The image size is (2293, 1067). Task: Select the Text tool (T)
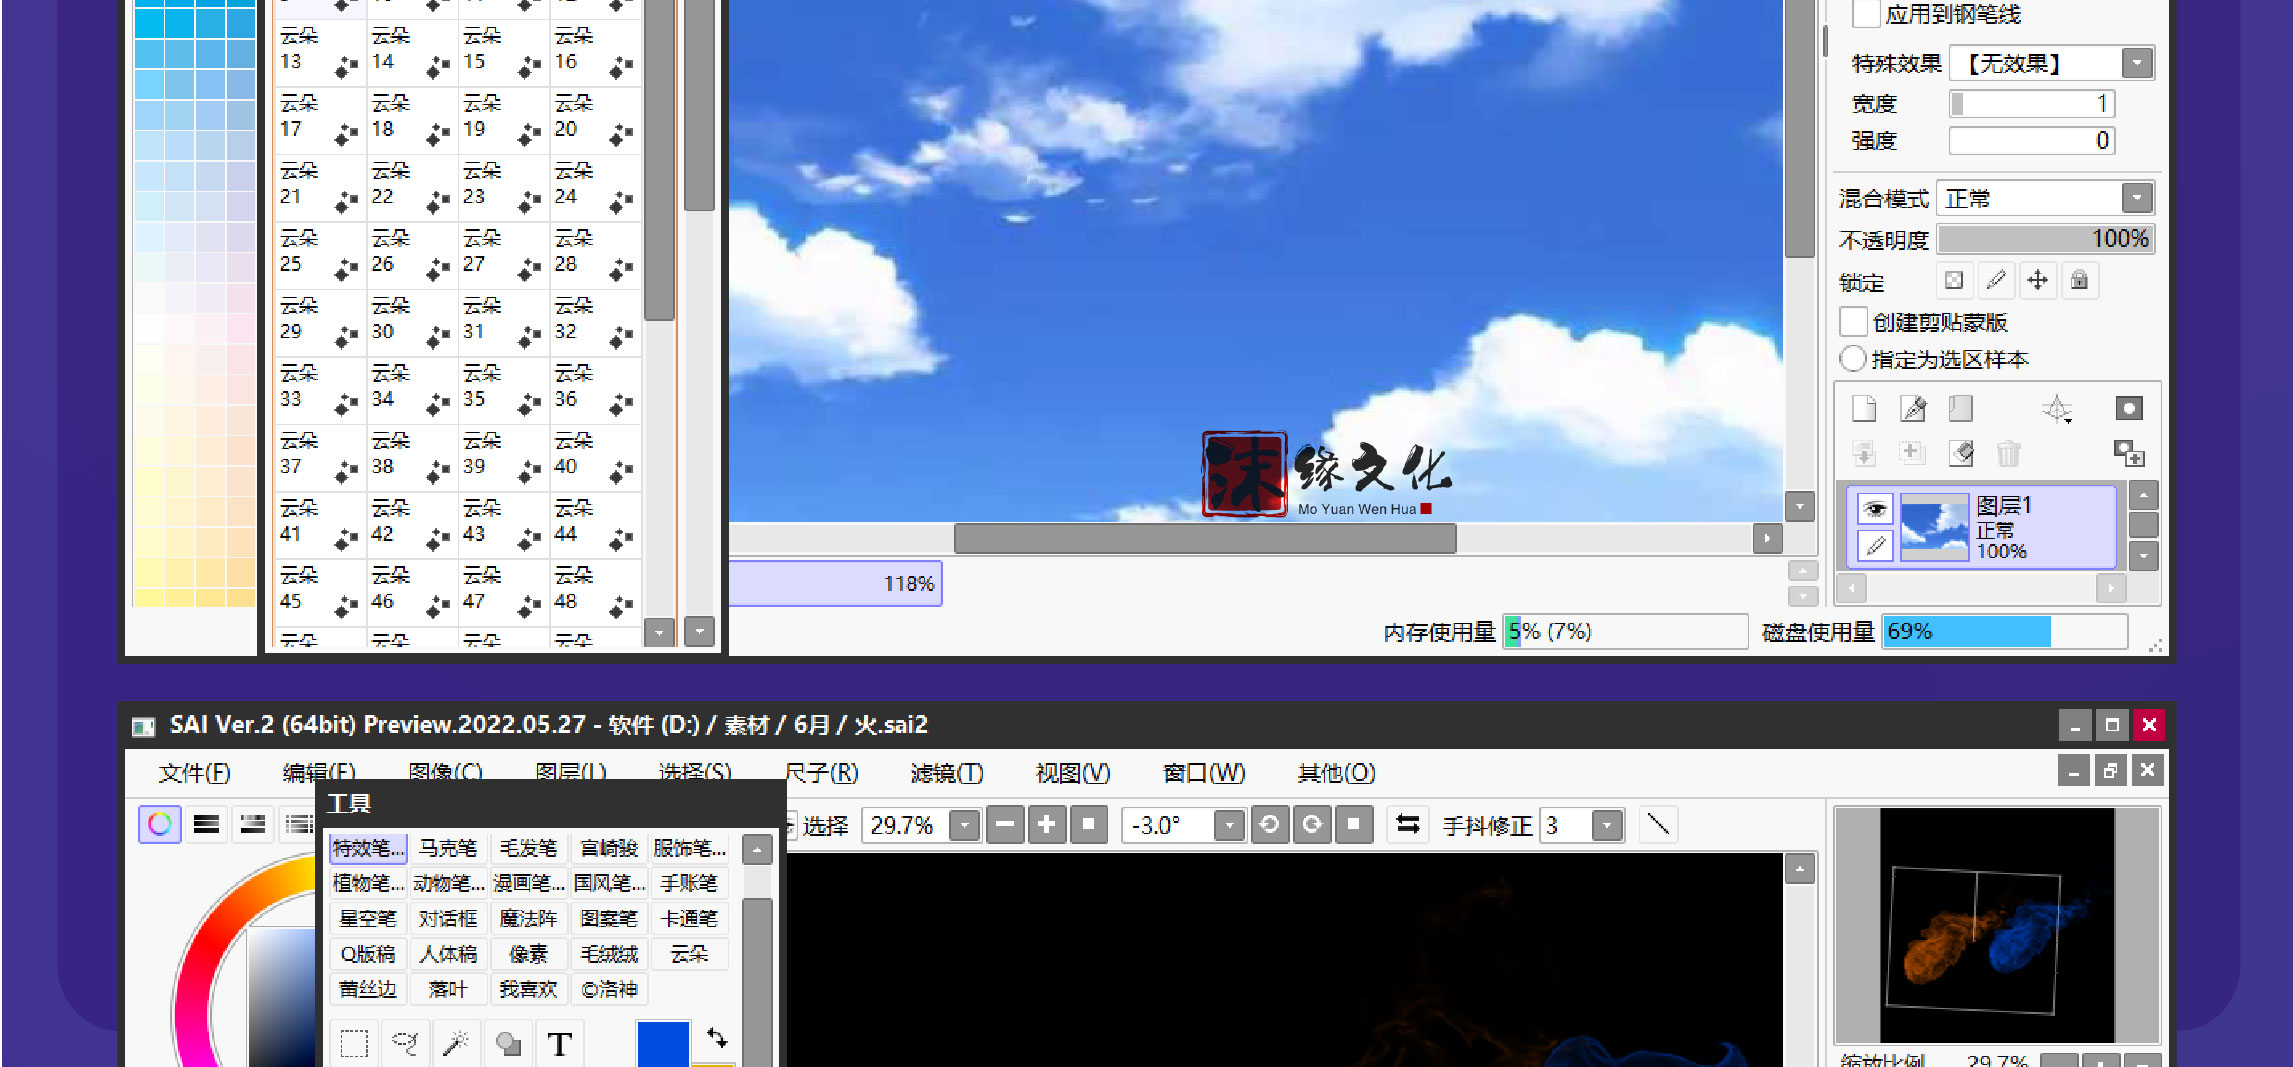click(560, 1044)
